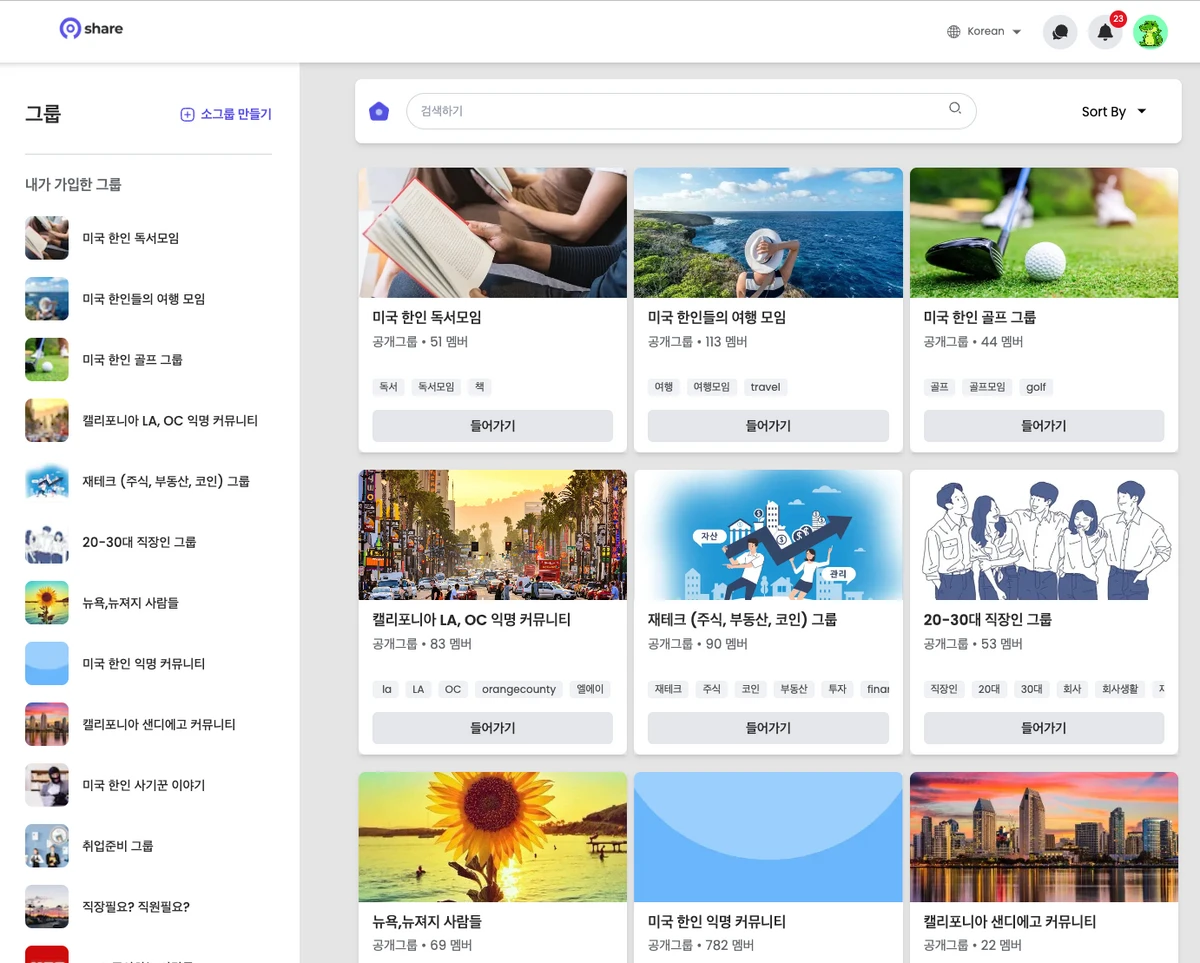1200x963 pixels.
Task: Select the 회사생활 tag
Action: 1119,689
